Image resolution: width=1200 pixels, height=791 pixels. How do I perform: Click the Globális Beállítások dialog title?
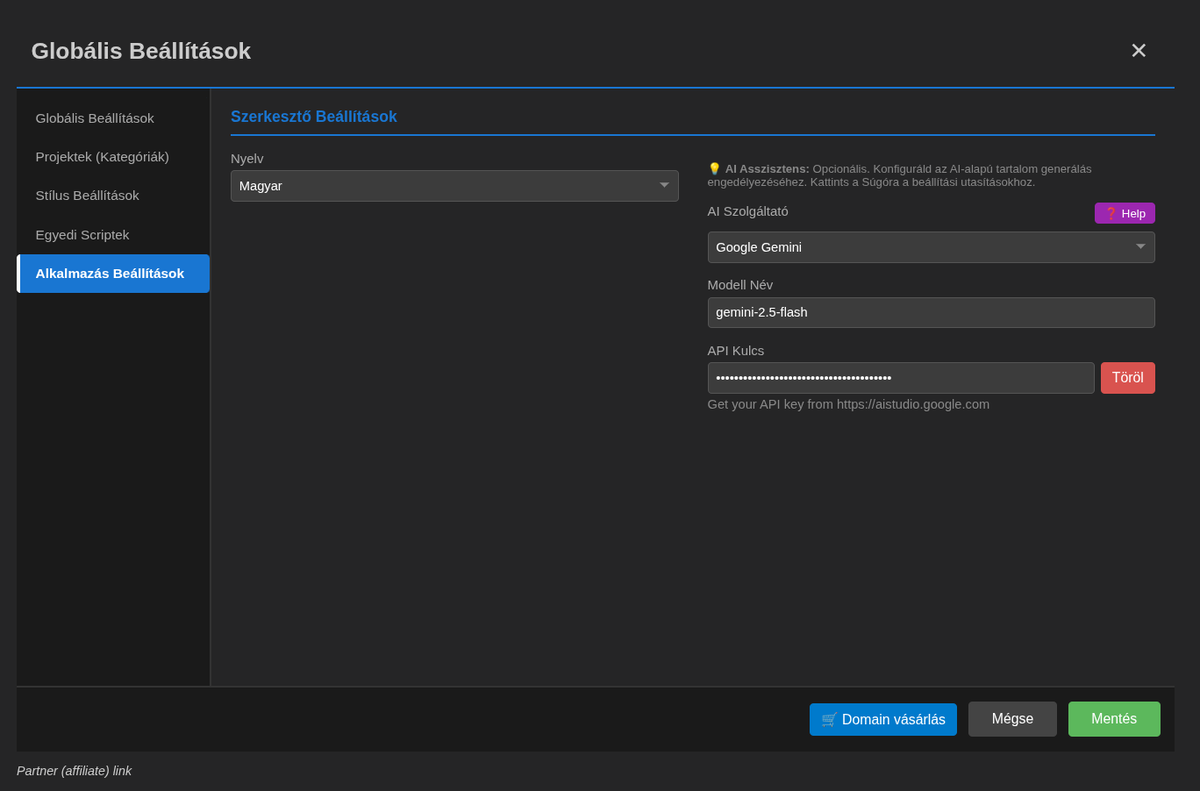[141, 51]
